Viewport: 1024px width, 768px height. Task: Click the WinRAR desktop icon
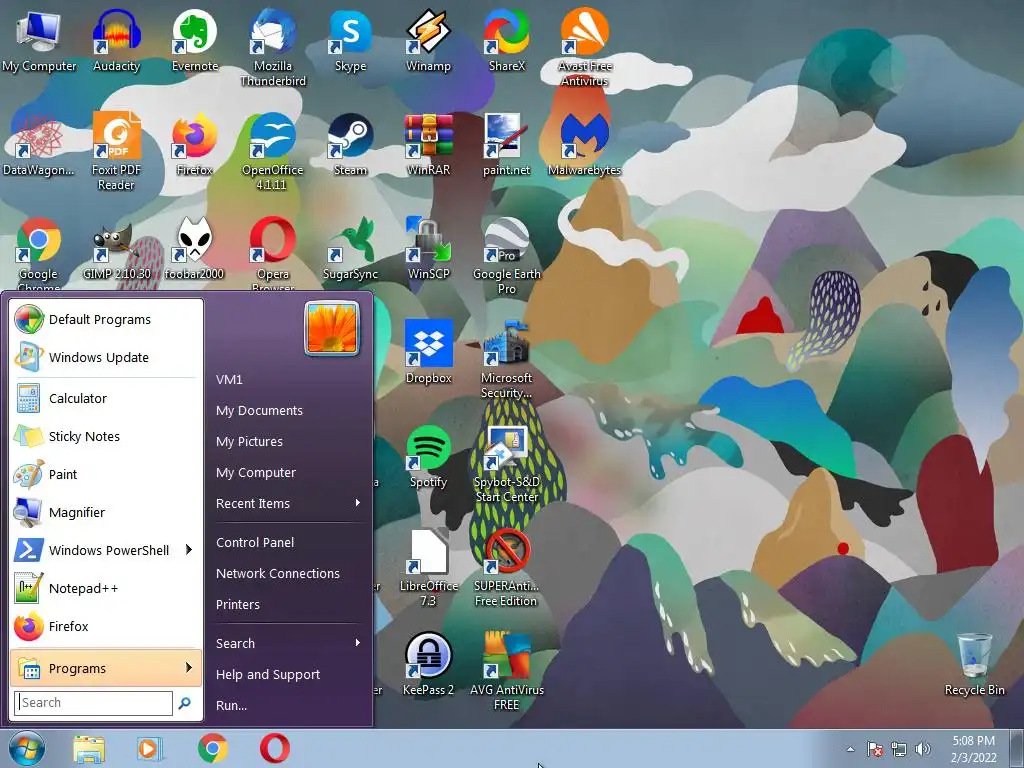(x=428, y=144)
